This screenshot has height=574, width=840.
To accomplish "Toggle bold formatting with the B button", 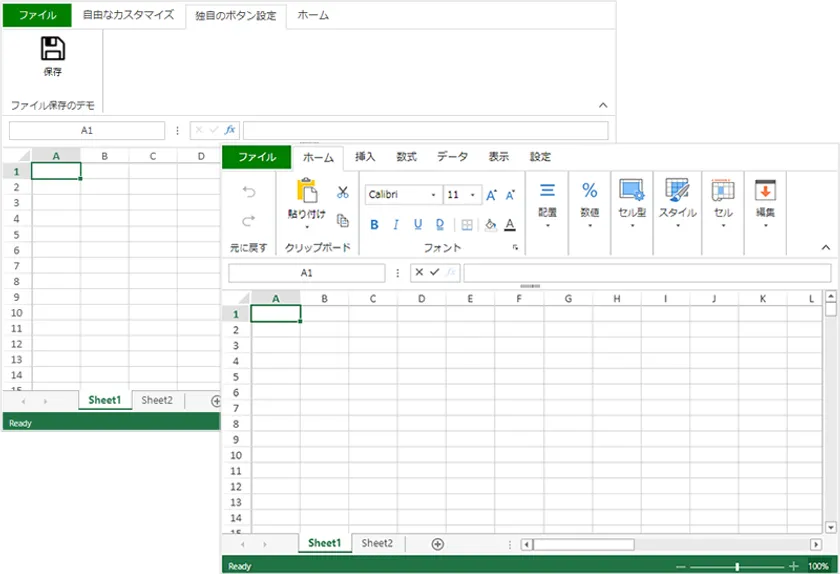I will click(x=375, y=225).
